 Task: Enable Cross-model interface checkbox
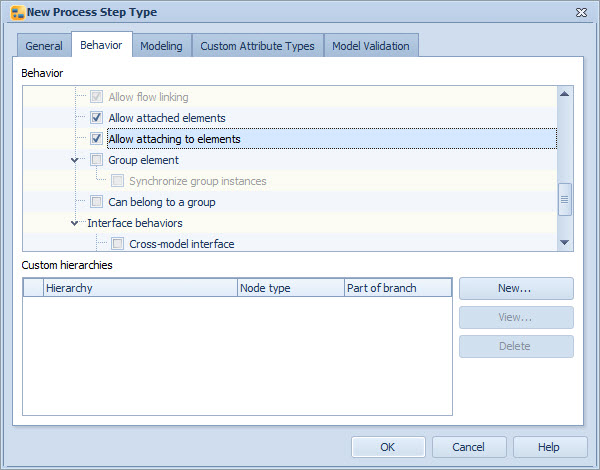(x=118, y=244)
